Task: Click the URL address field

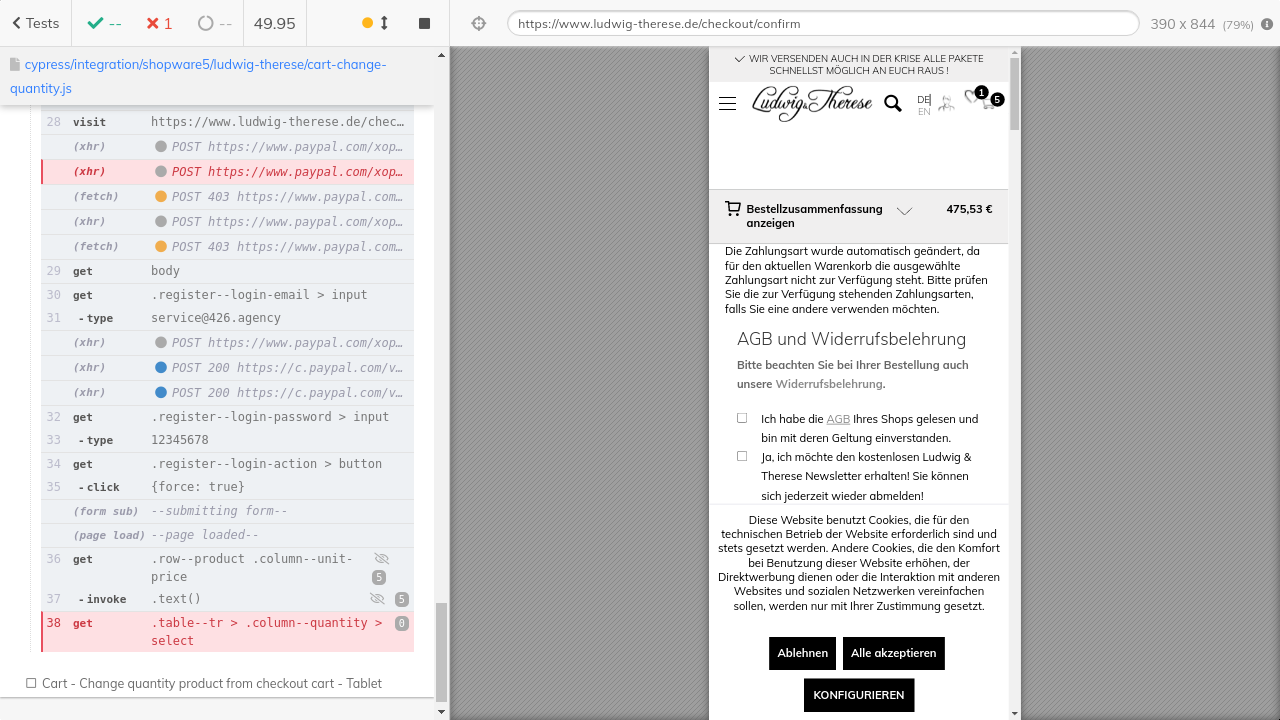Action: (822, 23)
